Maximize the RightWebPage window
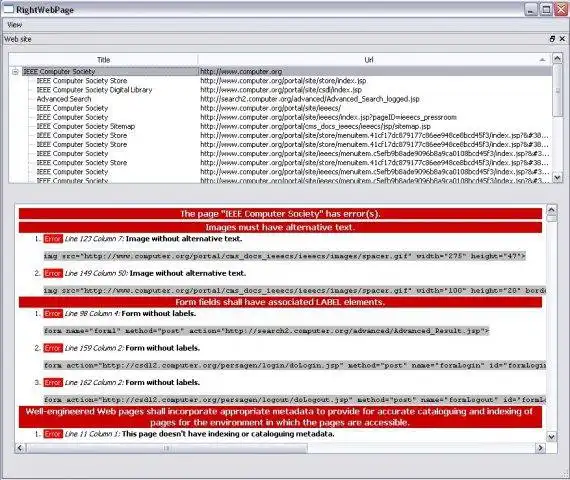 pos(546,9)
